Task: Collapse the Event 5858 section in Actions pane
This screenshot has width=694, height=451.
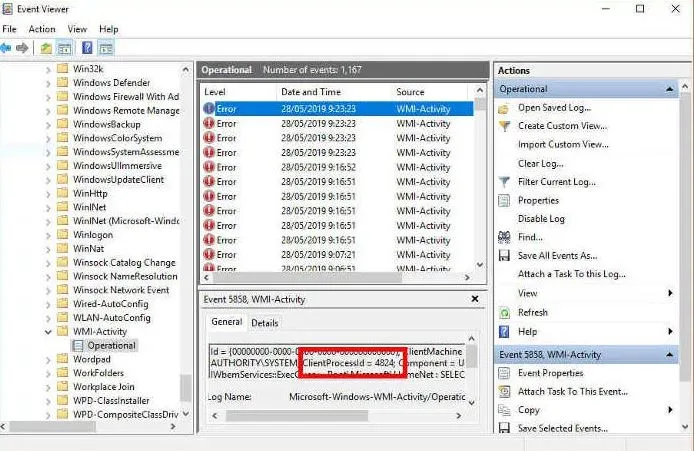Action: point(670,355)
